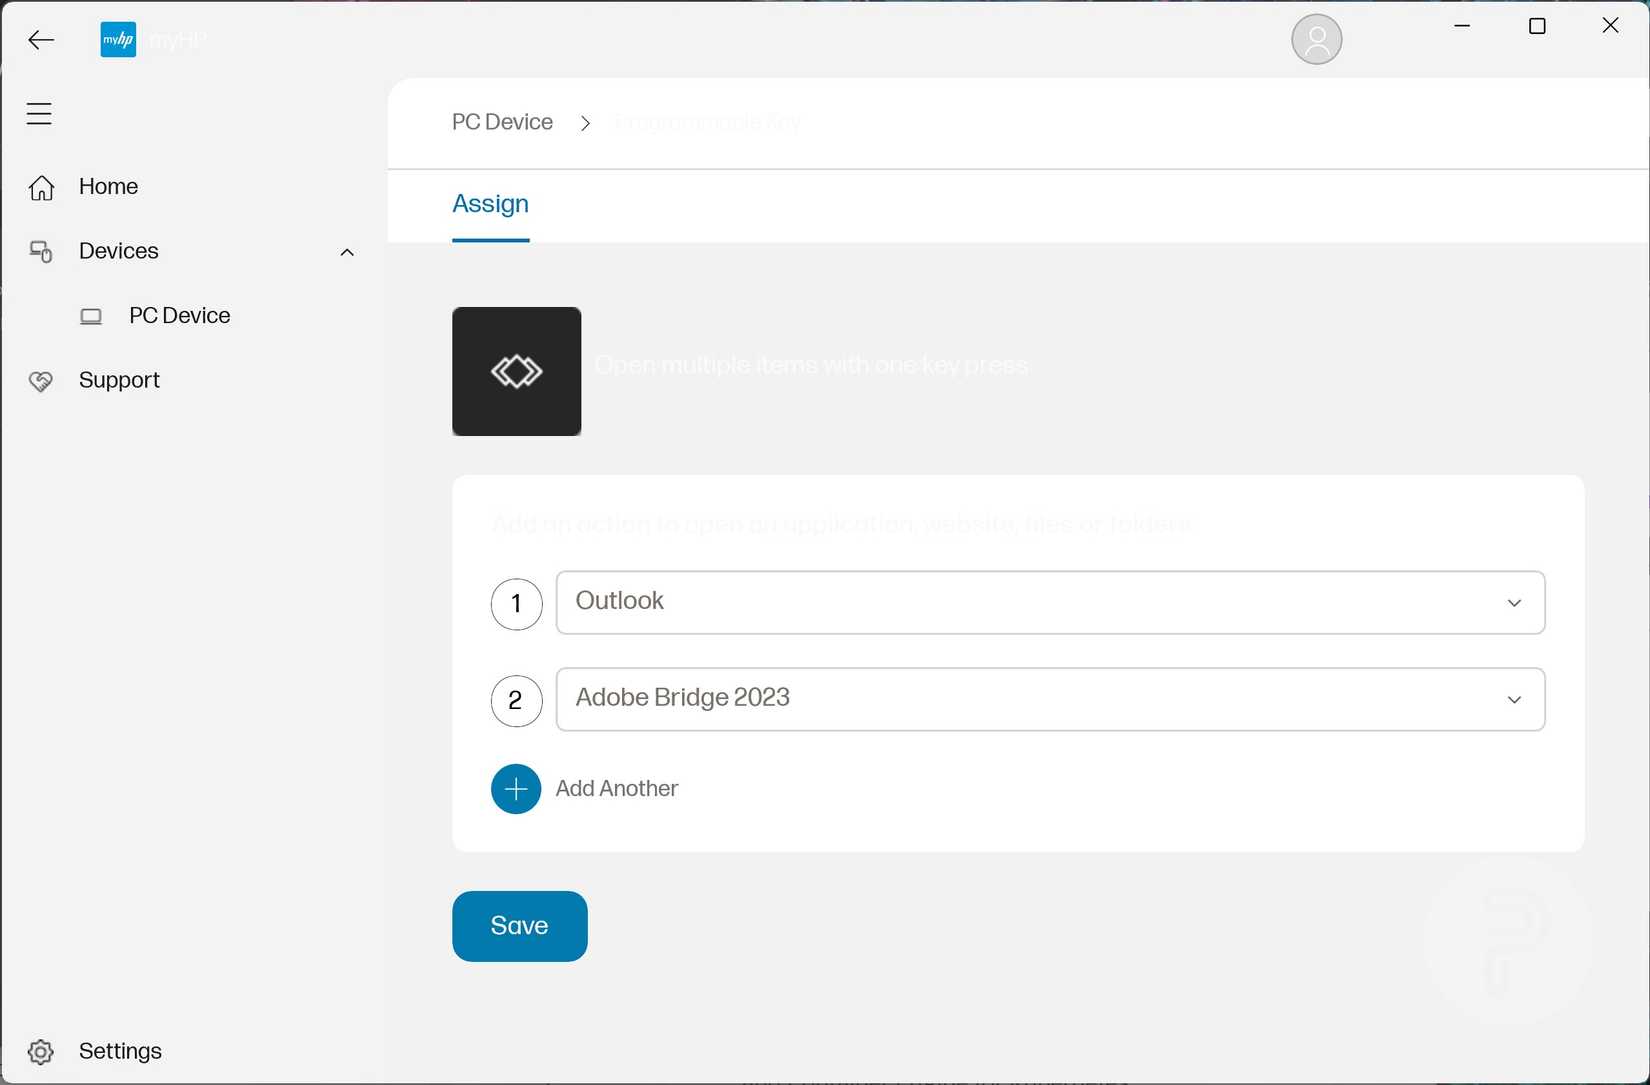Viewport: 1650px width, 1085px height.
Task: Click the blue plus Add Another icon
Action: (516, 789)
